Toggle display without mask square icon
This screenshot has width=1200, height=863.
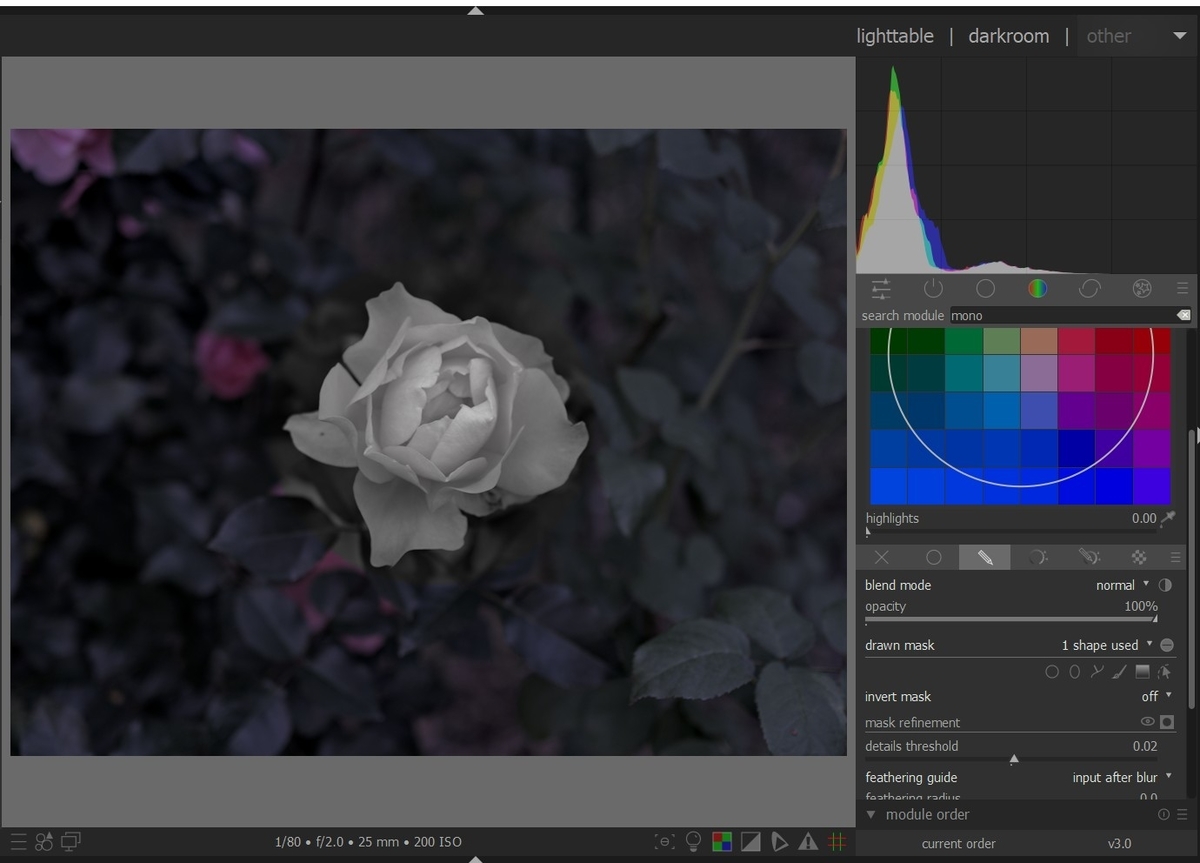click(x=1167, y=722)
